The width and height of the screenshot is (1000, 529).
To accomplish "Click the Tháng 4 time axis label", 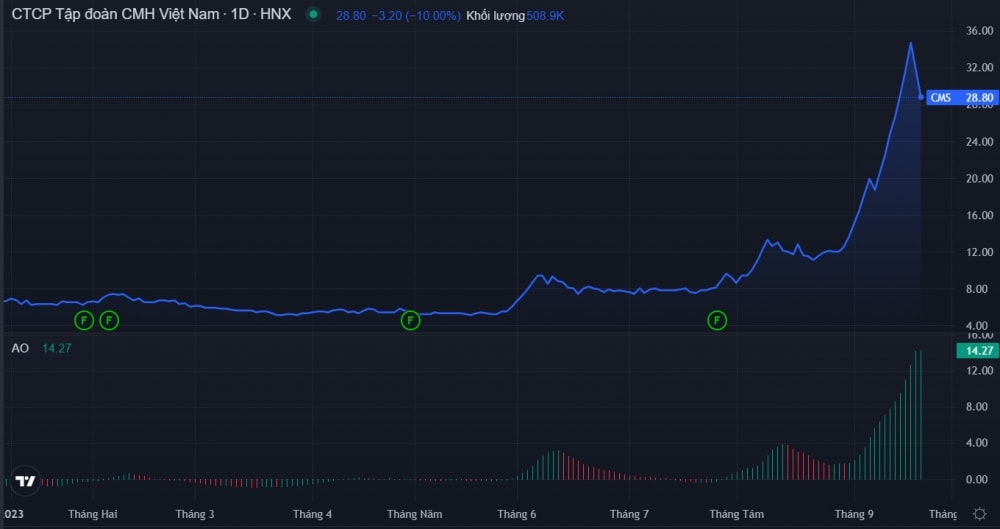I will [x=312, y=514].
